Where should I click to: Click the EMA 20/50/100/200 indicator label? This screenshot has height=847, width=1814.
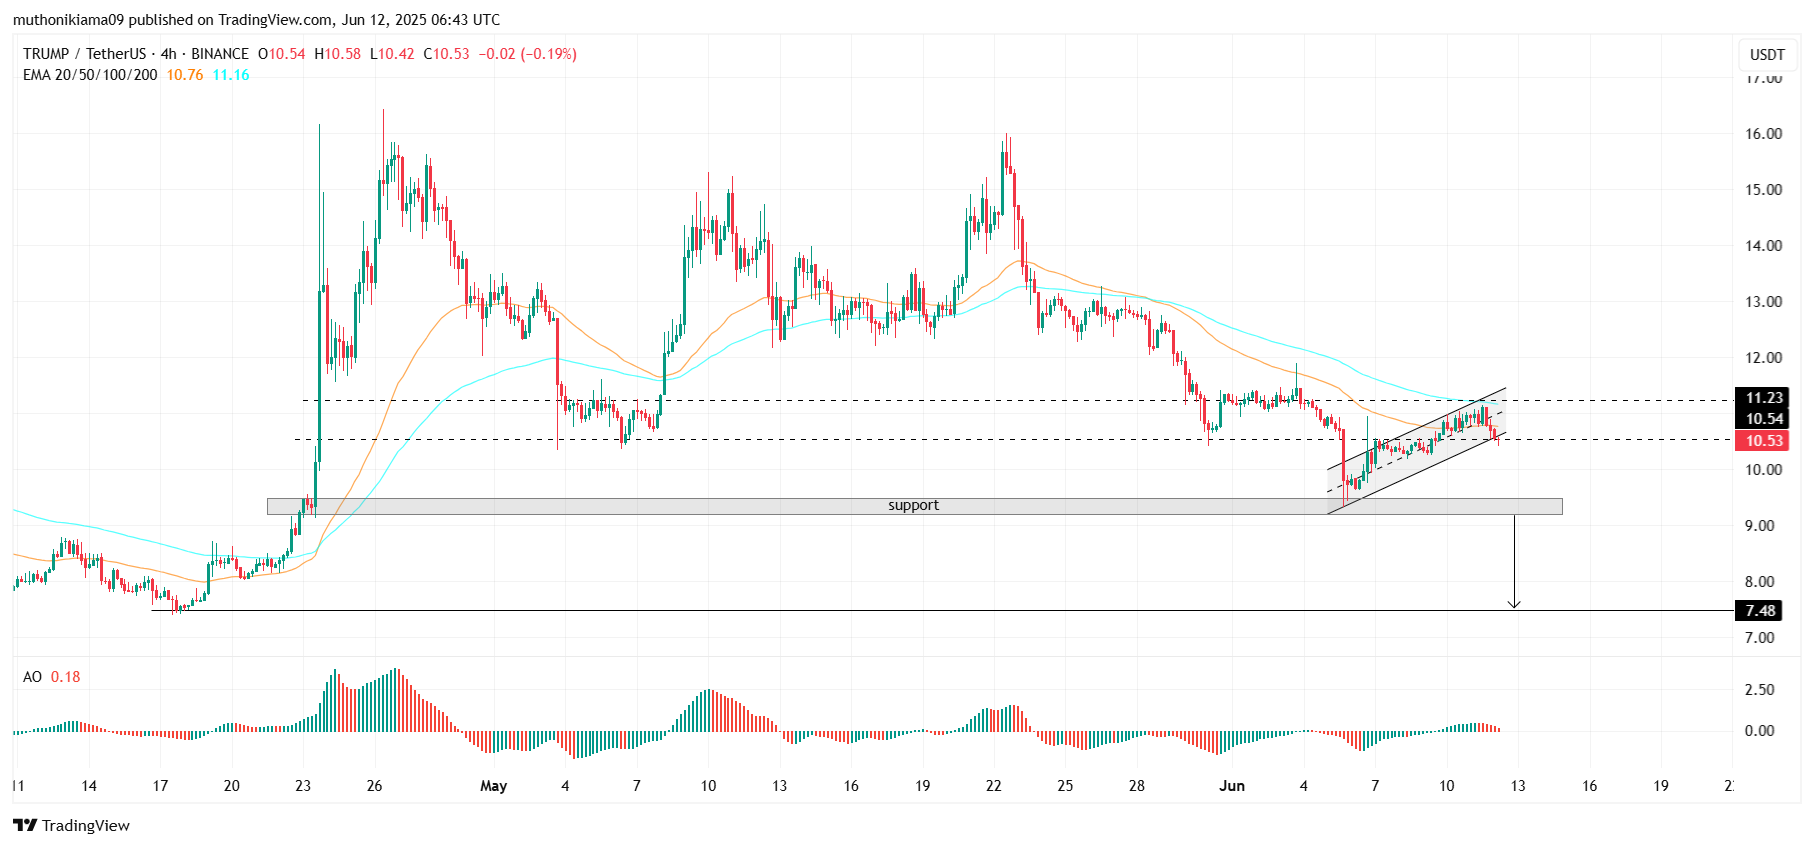(90, 75)
